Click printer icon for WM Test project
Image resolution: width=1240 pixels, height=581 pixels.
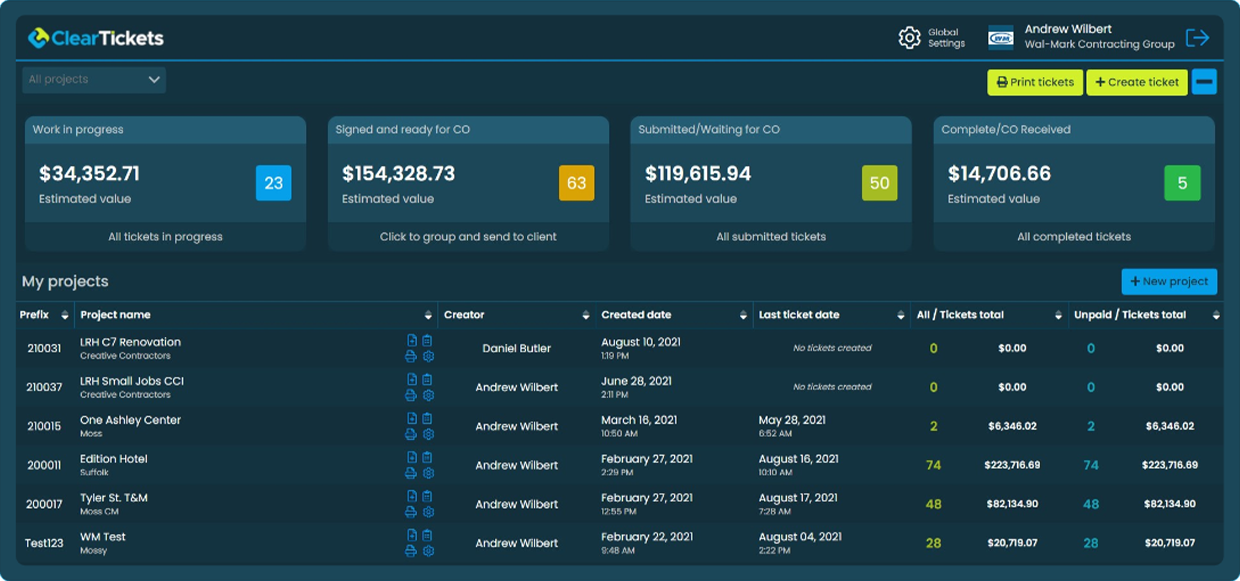pos(411,551)
